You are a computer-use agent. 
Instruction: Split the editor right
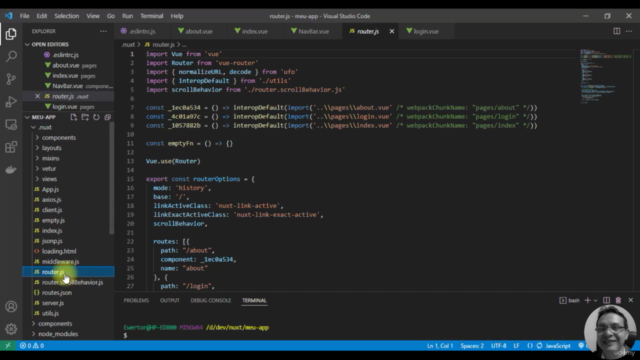(x=617, y=31)
